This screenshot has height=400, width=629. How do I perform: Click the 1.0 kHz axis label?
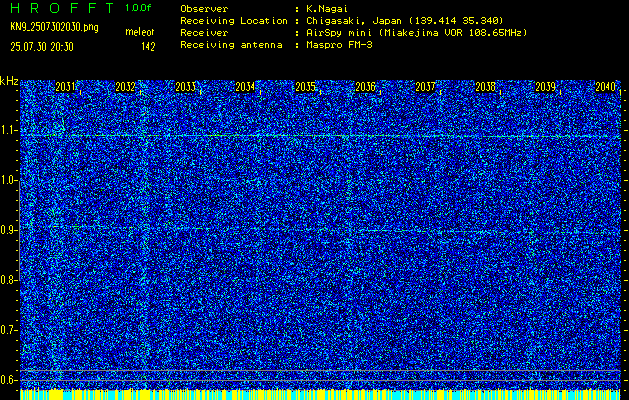tap(9, 180)
